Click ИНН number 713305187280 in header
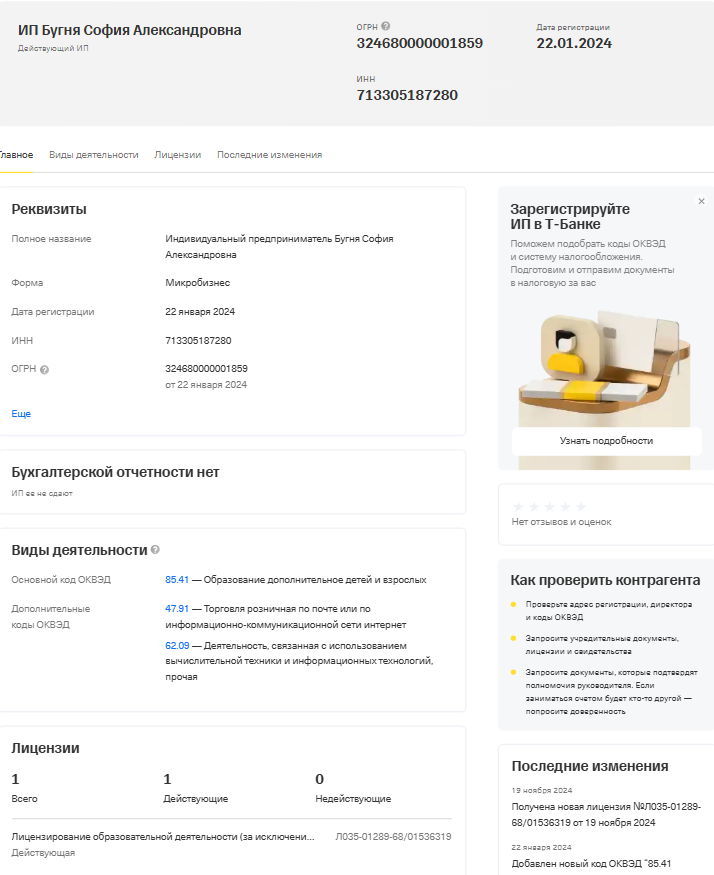The image size is (714, 875). (407, 95)
